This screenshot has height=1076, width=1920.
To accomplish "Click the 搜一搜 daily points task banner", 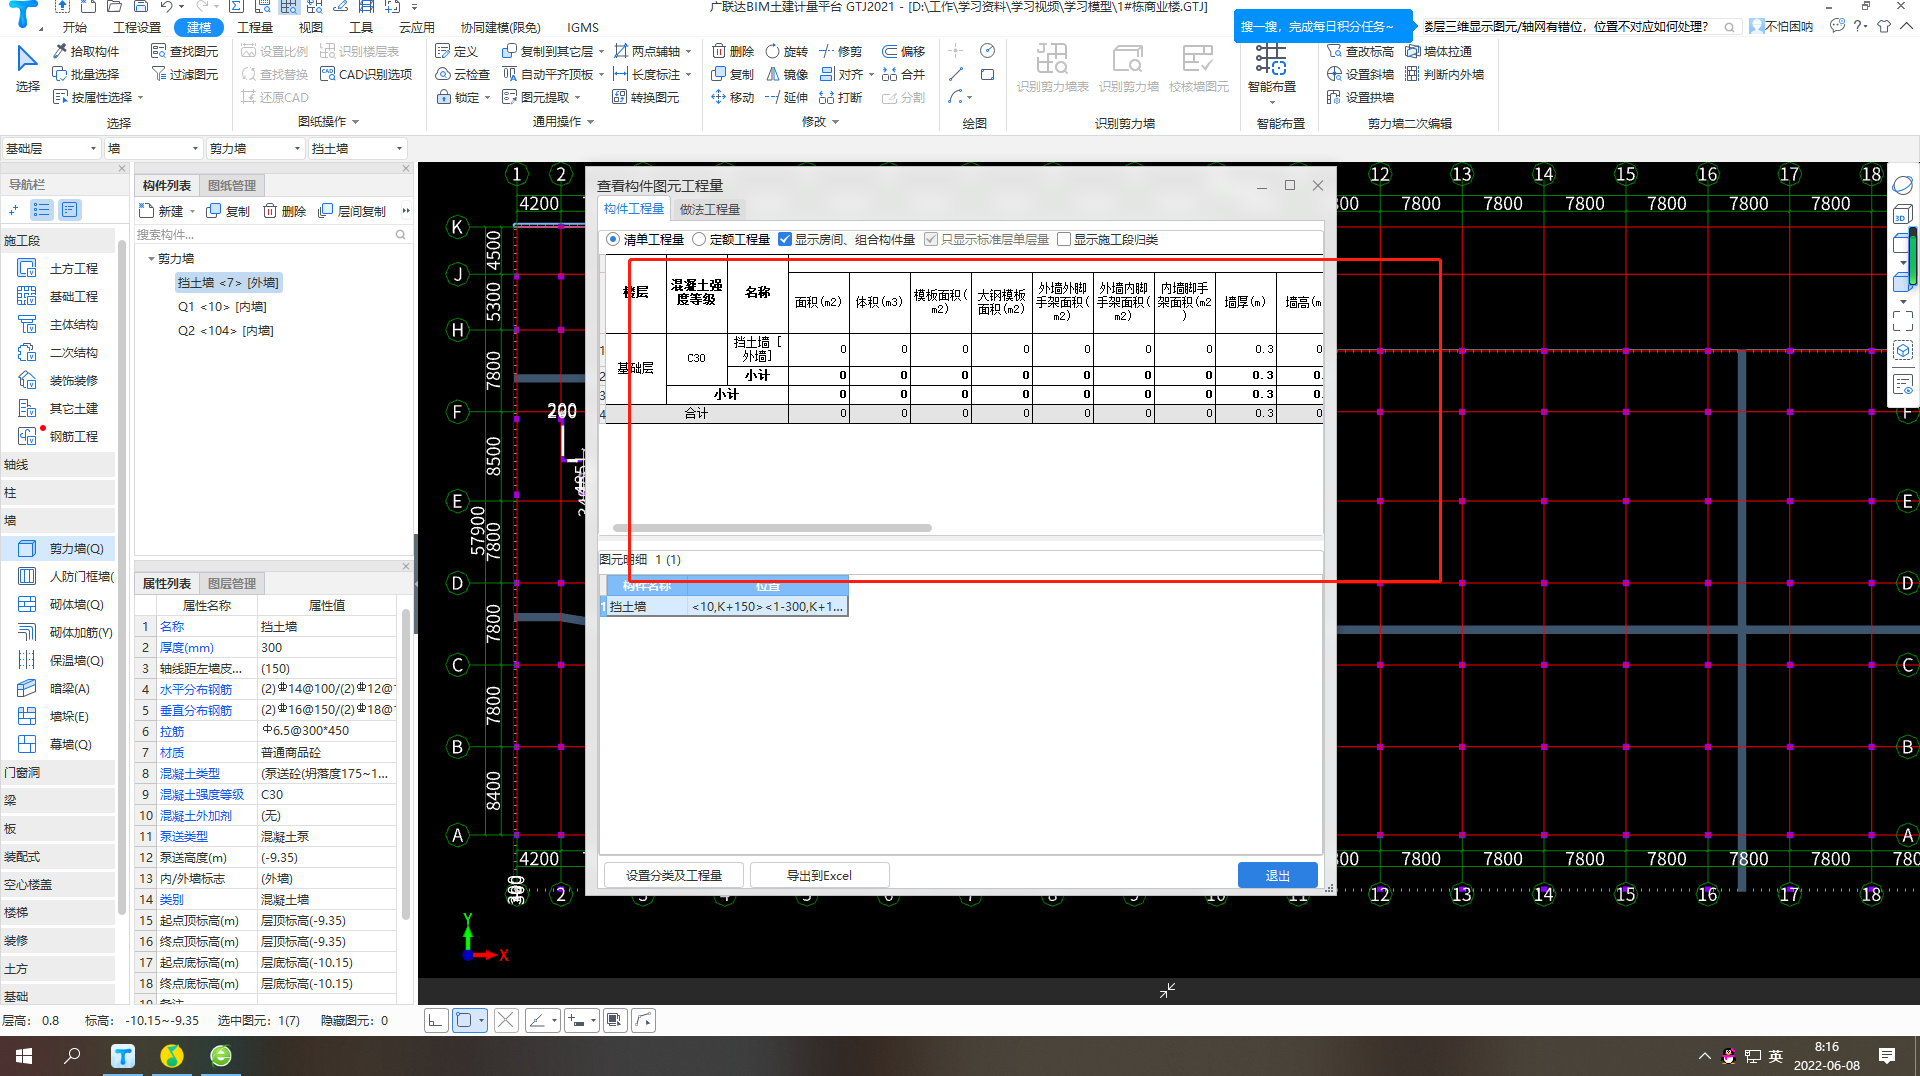I will pyautogui.click(x=1323, y=27).
